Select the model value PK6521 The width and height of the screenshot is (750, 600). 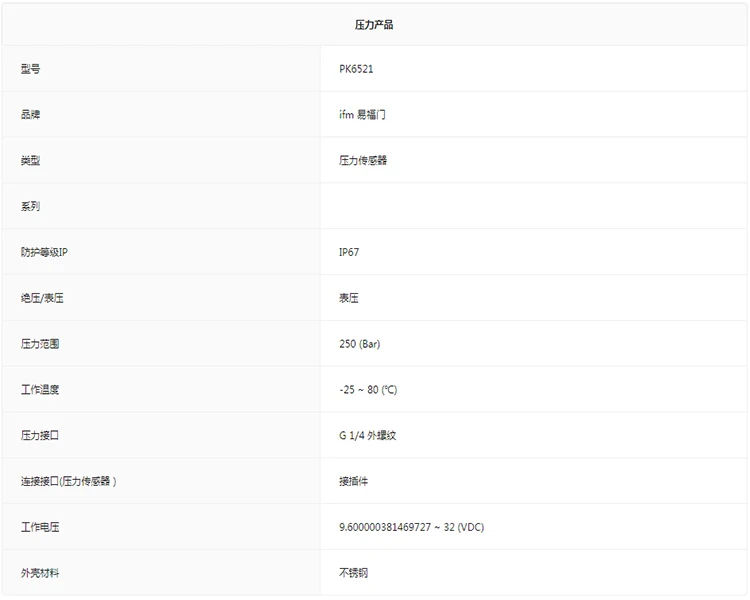[356, 69]
